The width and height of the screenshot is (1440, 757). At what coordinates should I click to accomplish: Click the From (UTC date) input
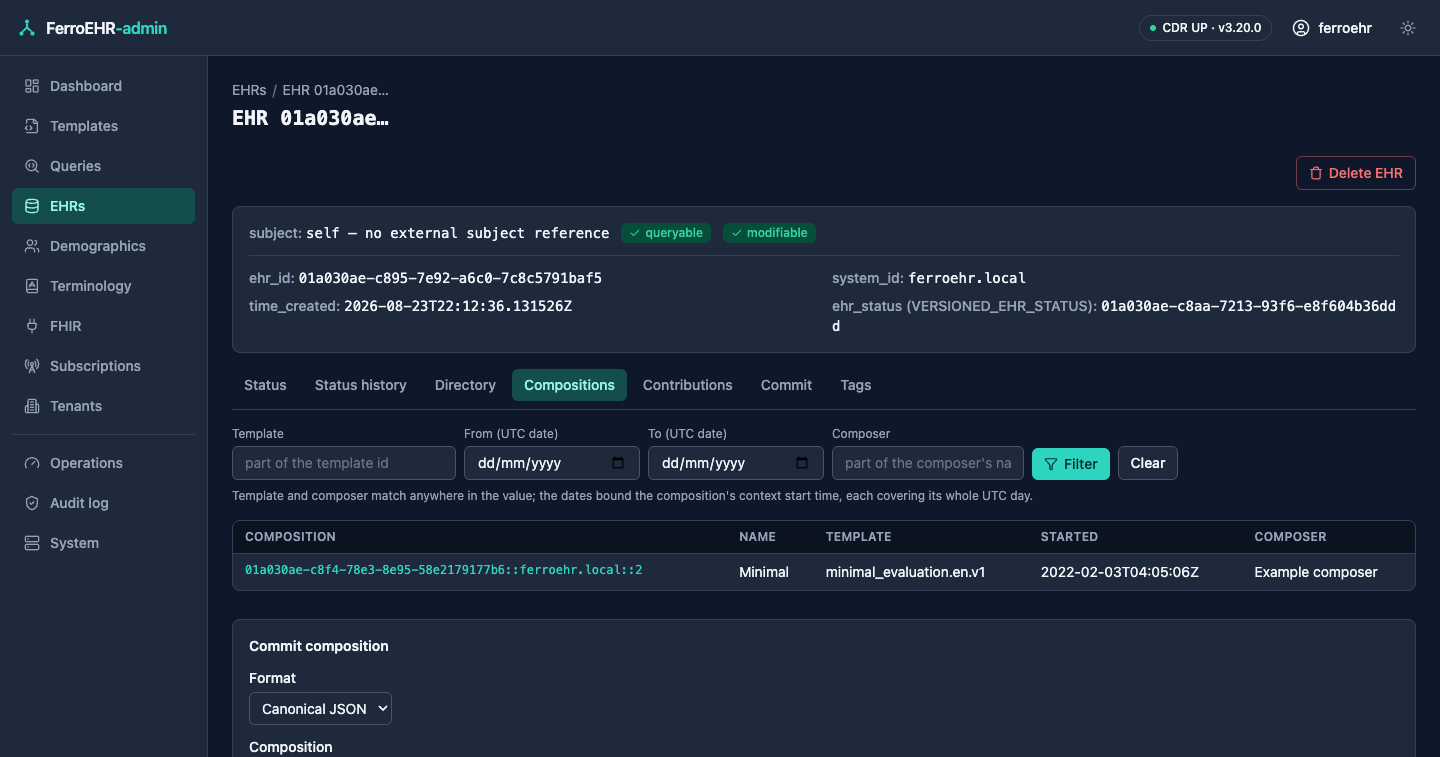[x=552, y=463]
